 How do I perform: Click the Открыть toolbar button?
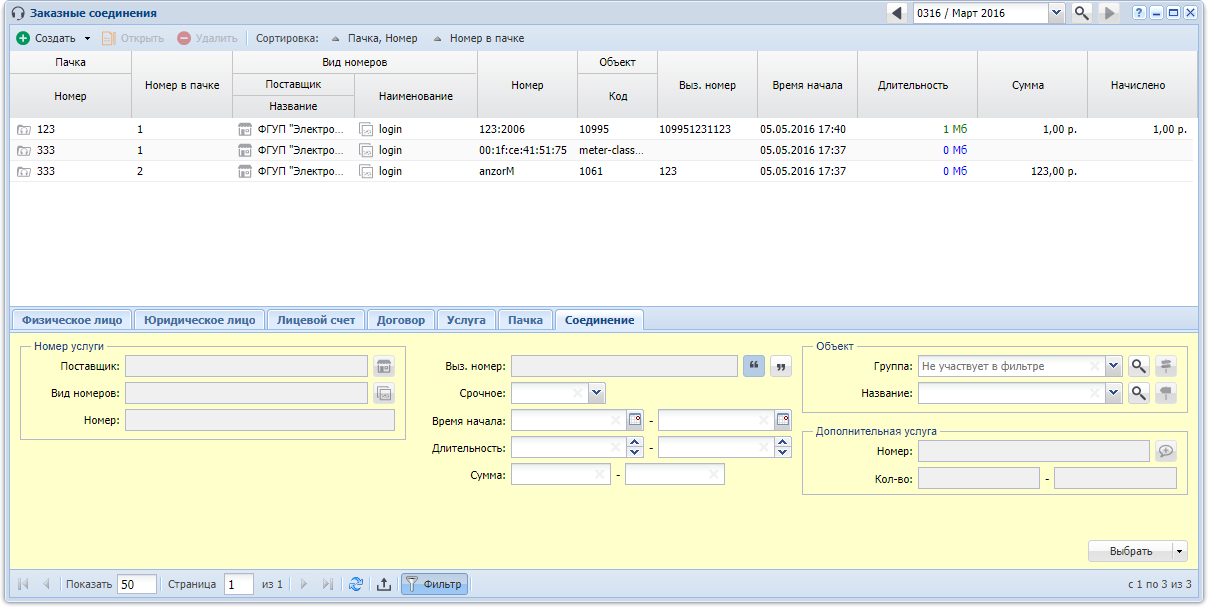(133, 39)
